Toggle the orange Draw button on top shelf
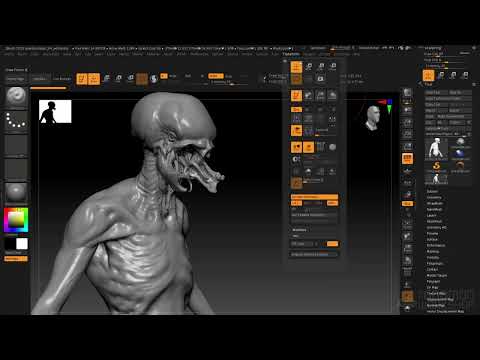 [x=94, y=79]
